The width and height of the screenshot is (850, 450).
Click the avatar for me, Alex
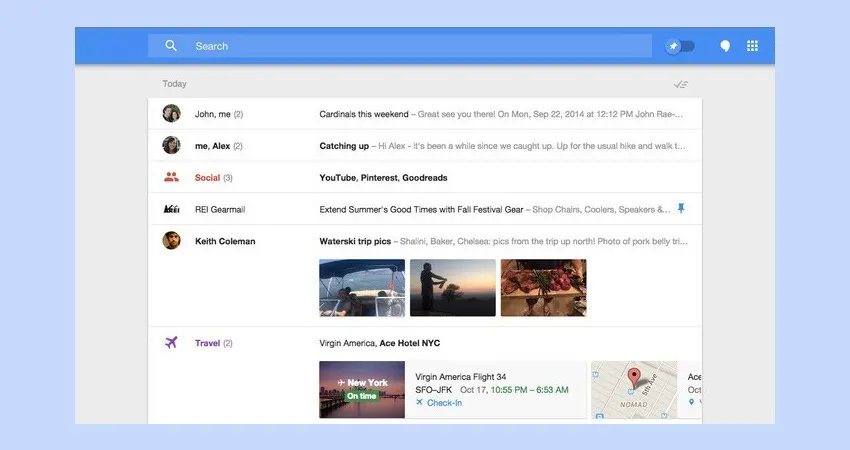[x=171, y=145]
